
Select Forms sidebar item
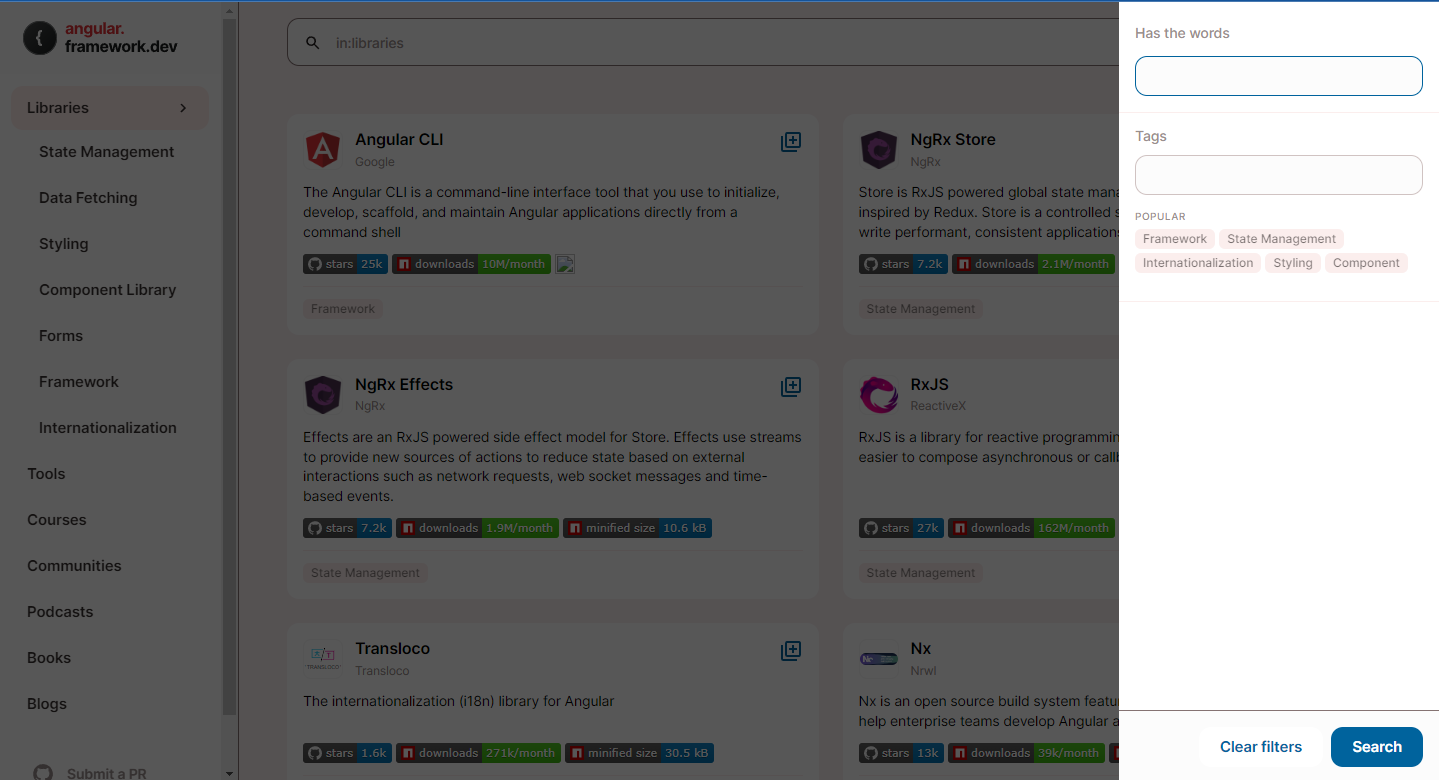click(x=61, y=336)
